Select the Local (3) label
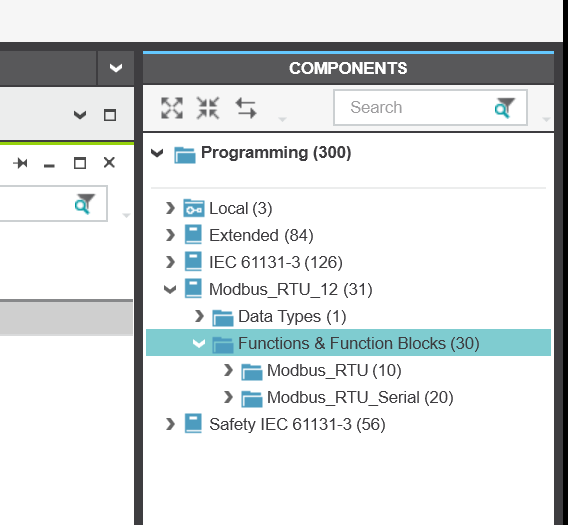The height and width of the screenshot is (525, 568). [x=241, y=208]
